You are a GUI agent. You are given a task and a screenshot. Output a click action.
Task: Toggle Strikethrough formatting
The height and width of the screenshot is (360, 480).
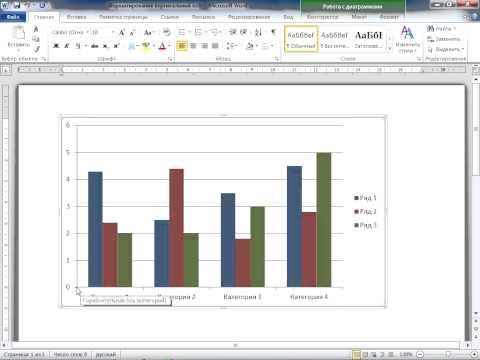click(x=94, y=46)
